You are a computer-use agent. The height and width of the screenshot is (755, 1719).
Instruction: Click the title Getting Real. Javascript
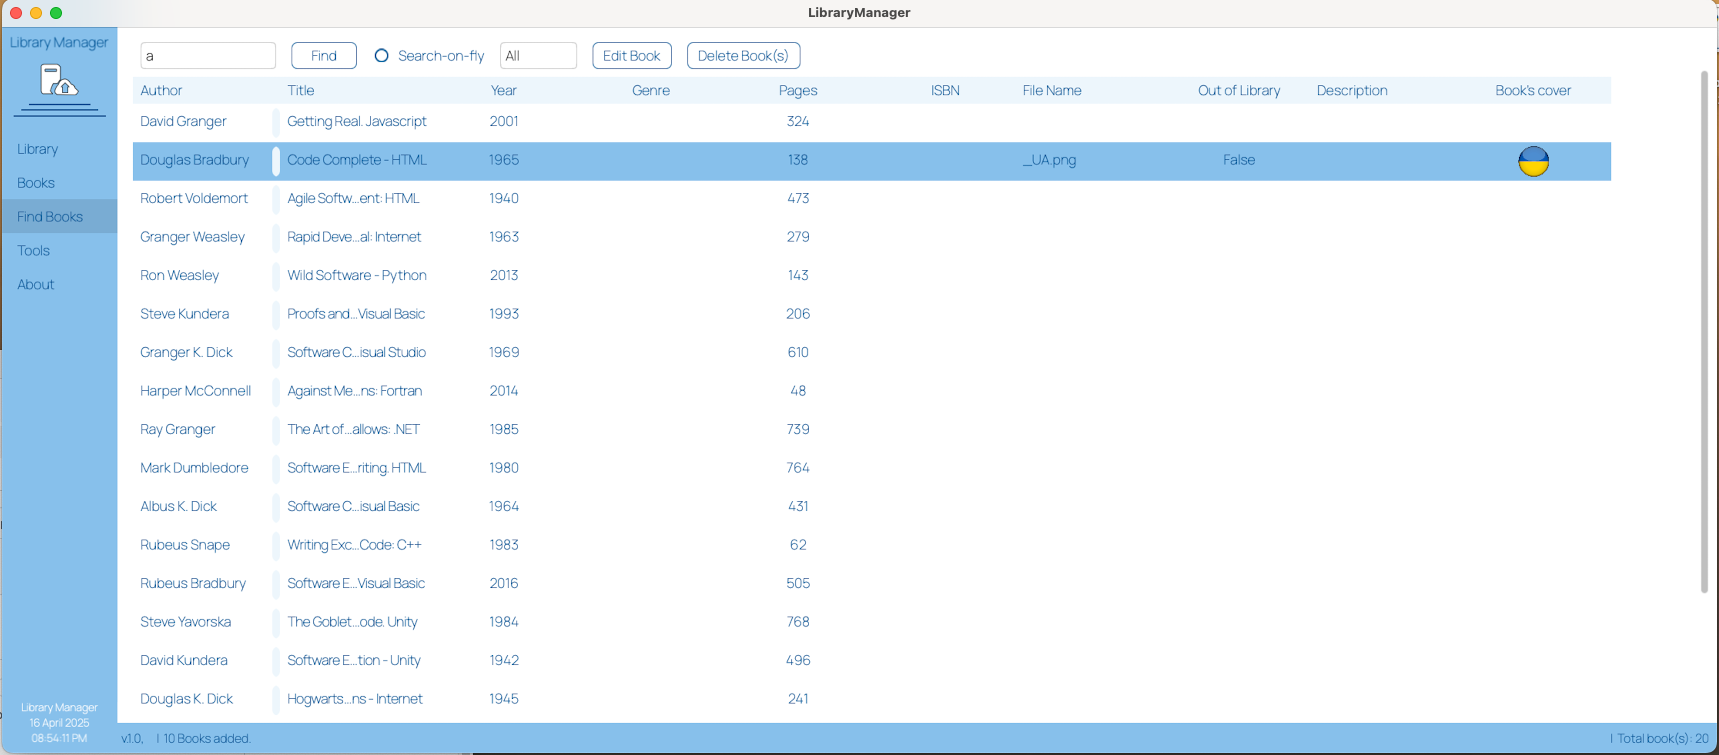[x=357, y=122]
